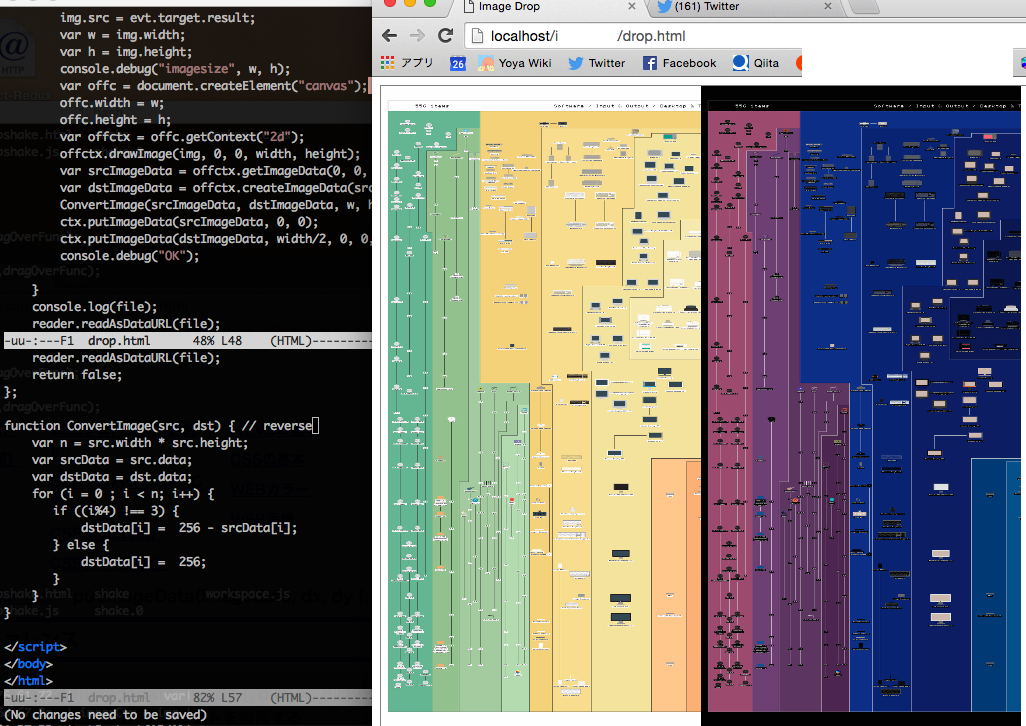Click the document.createElement("canvas") line
This screenshot has height=726, width=1026.
coord(213,86)
